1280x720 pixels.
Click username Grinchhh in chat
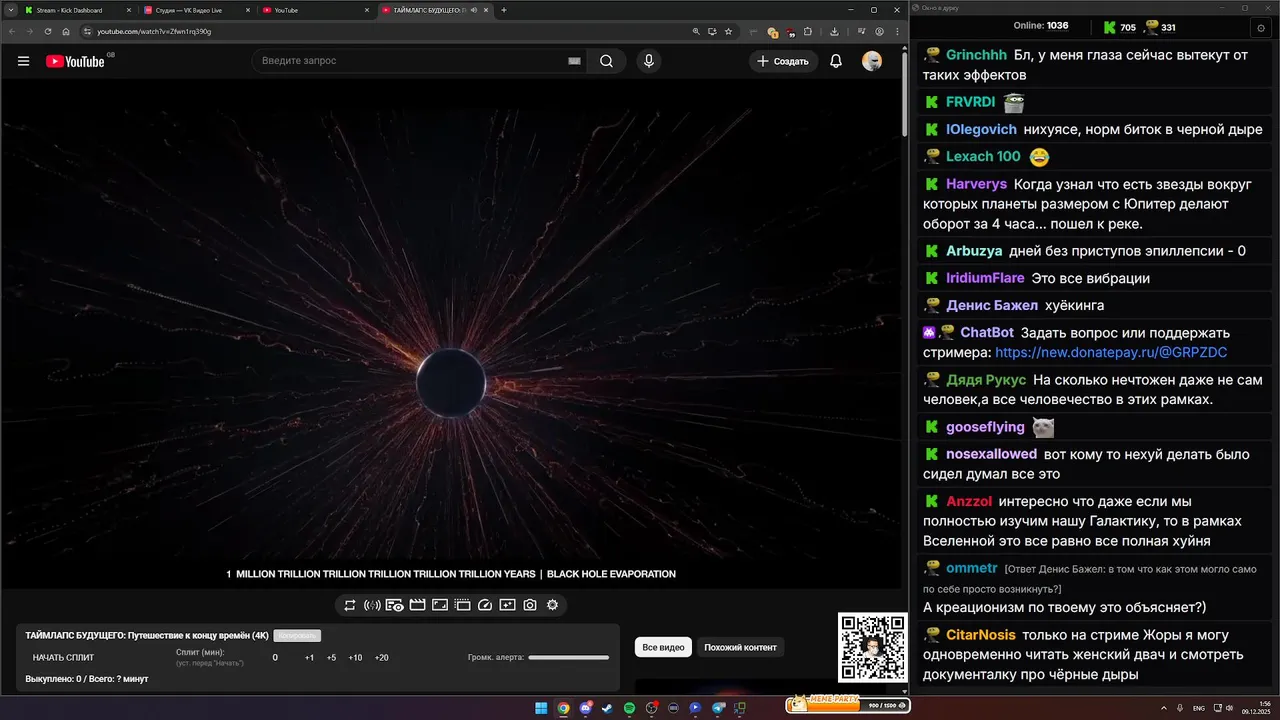[x=976, y=55]
